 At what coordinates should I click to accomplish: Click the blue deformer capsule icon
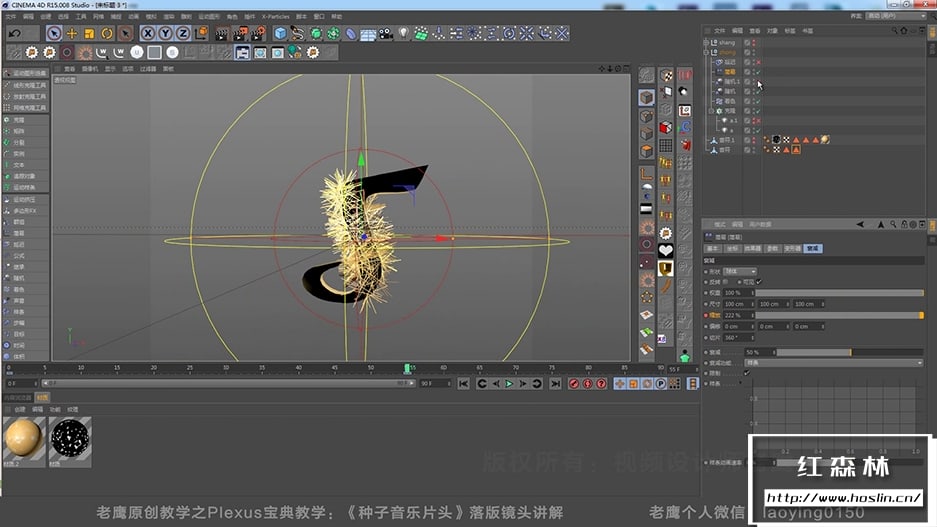351,33
